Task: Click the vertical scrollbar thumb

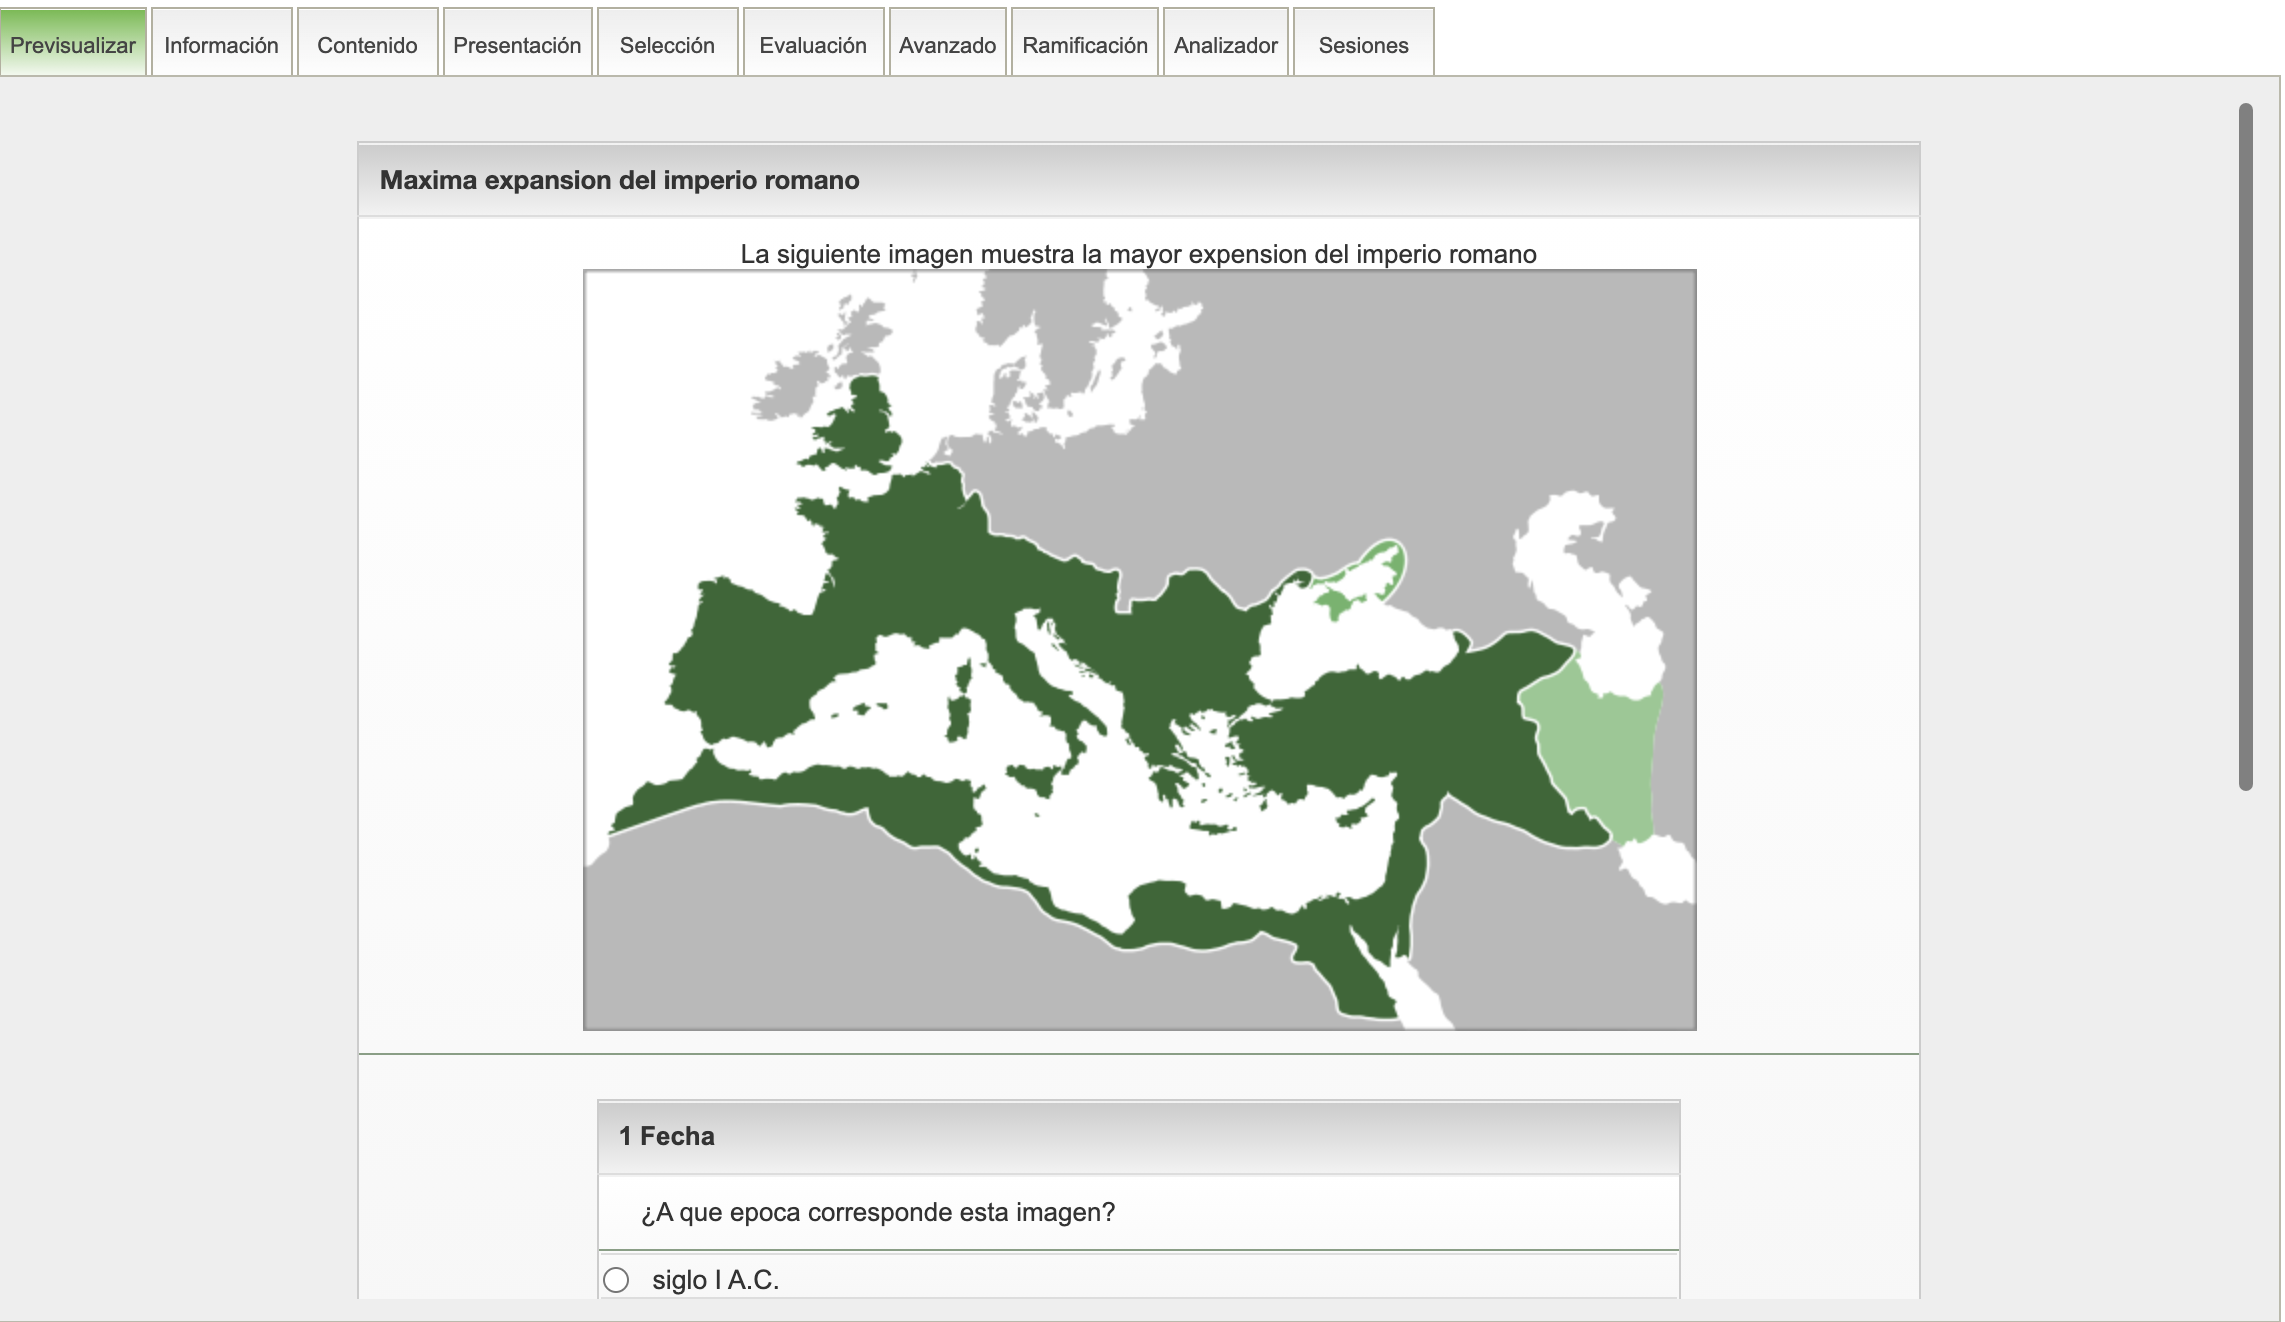Action: pyautogui.click(x=2246, y=445)
